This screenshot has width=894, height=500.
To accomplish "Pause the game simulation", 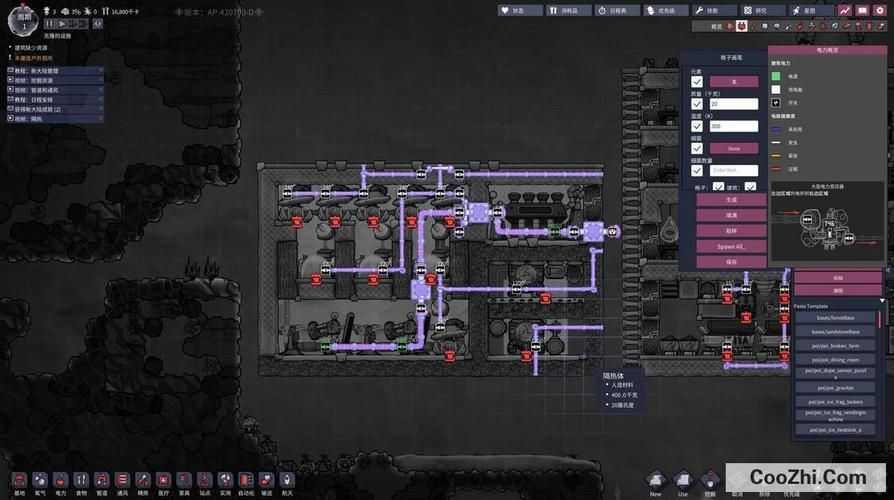I will [x=49, y=24].
